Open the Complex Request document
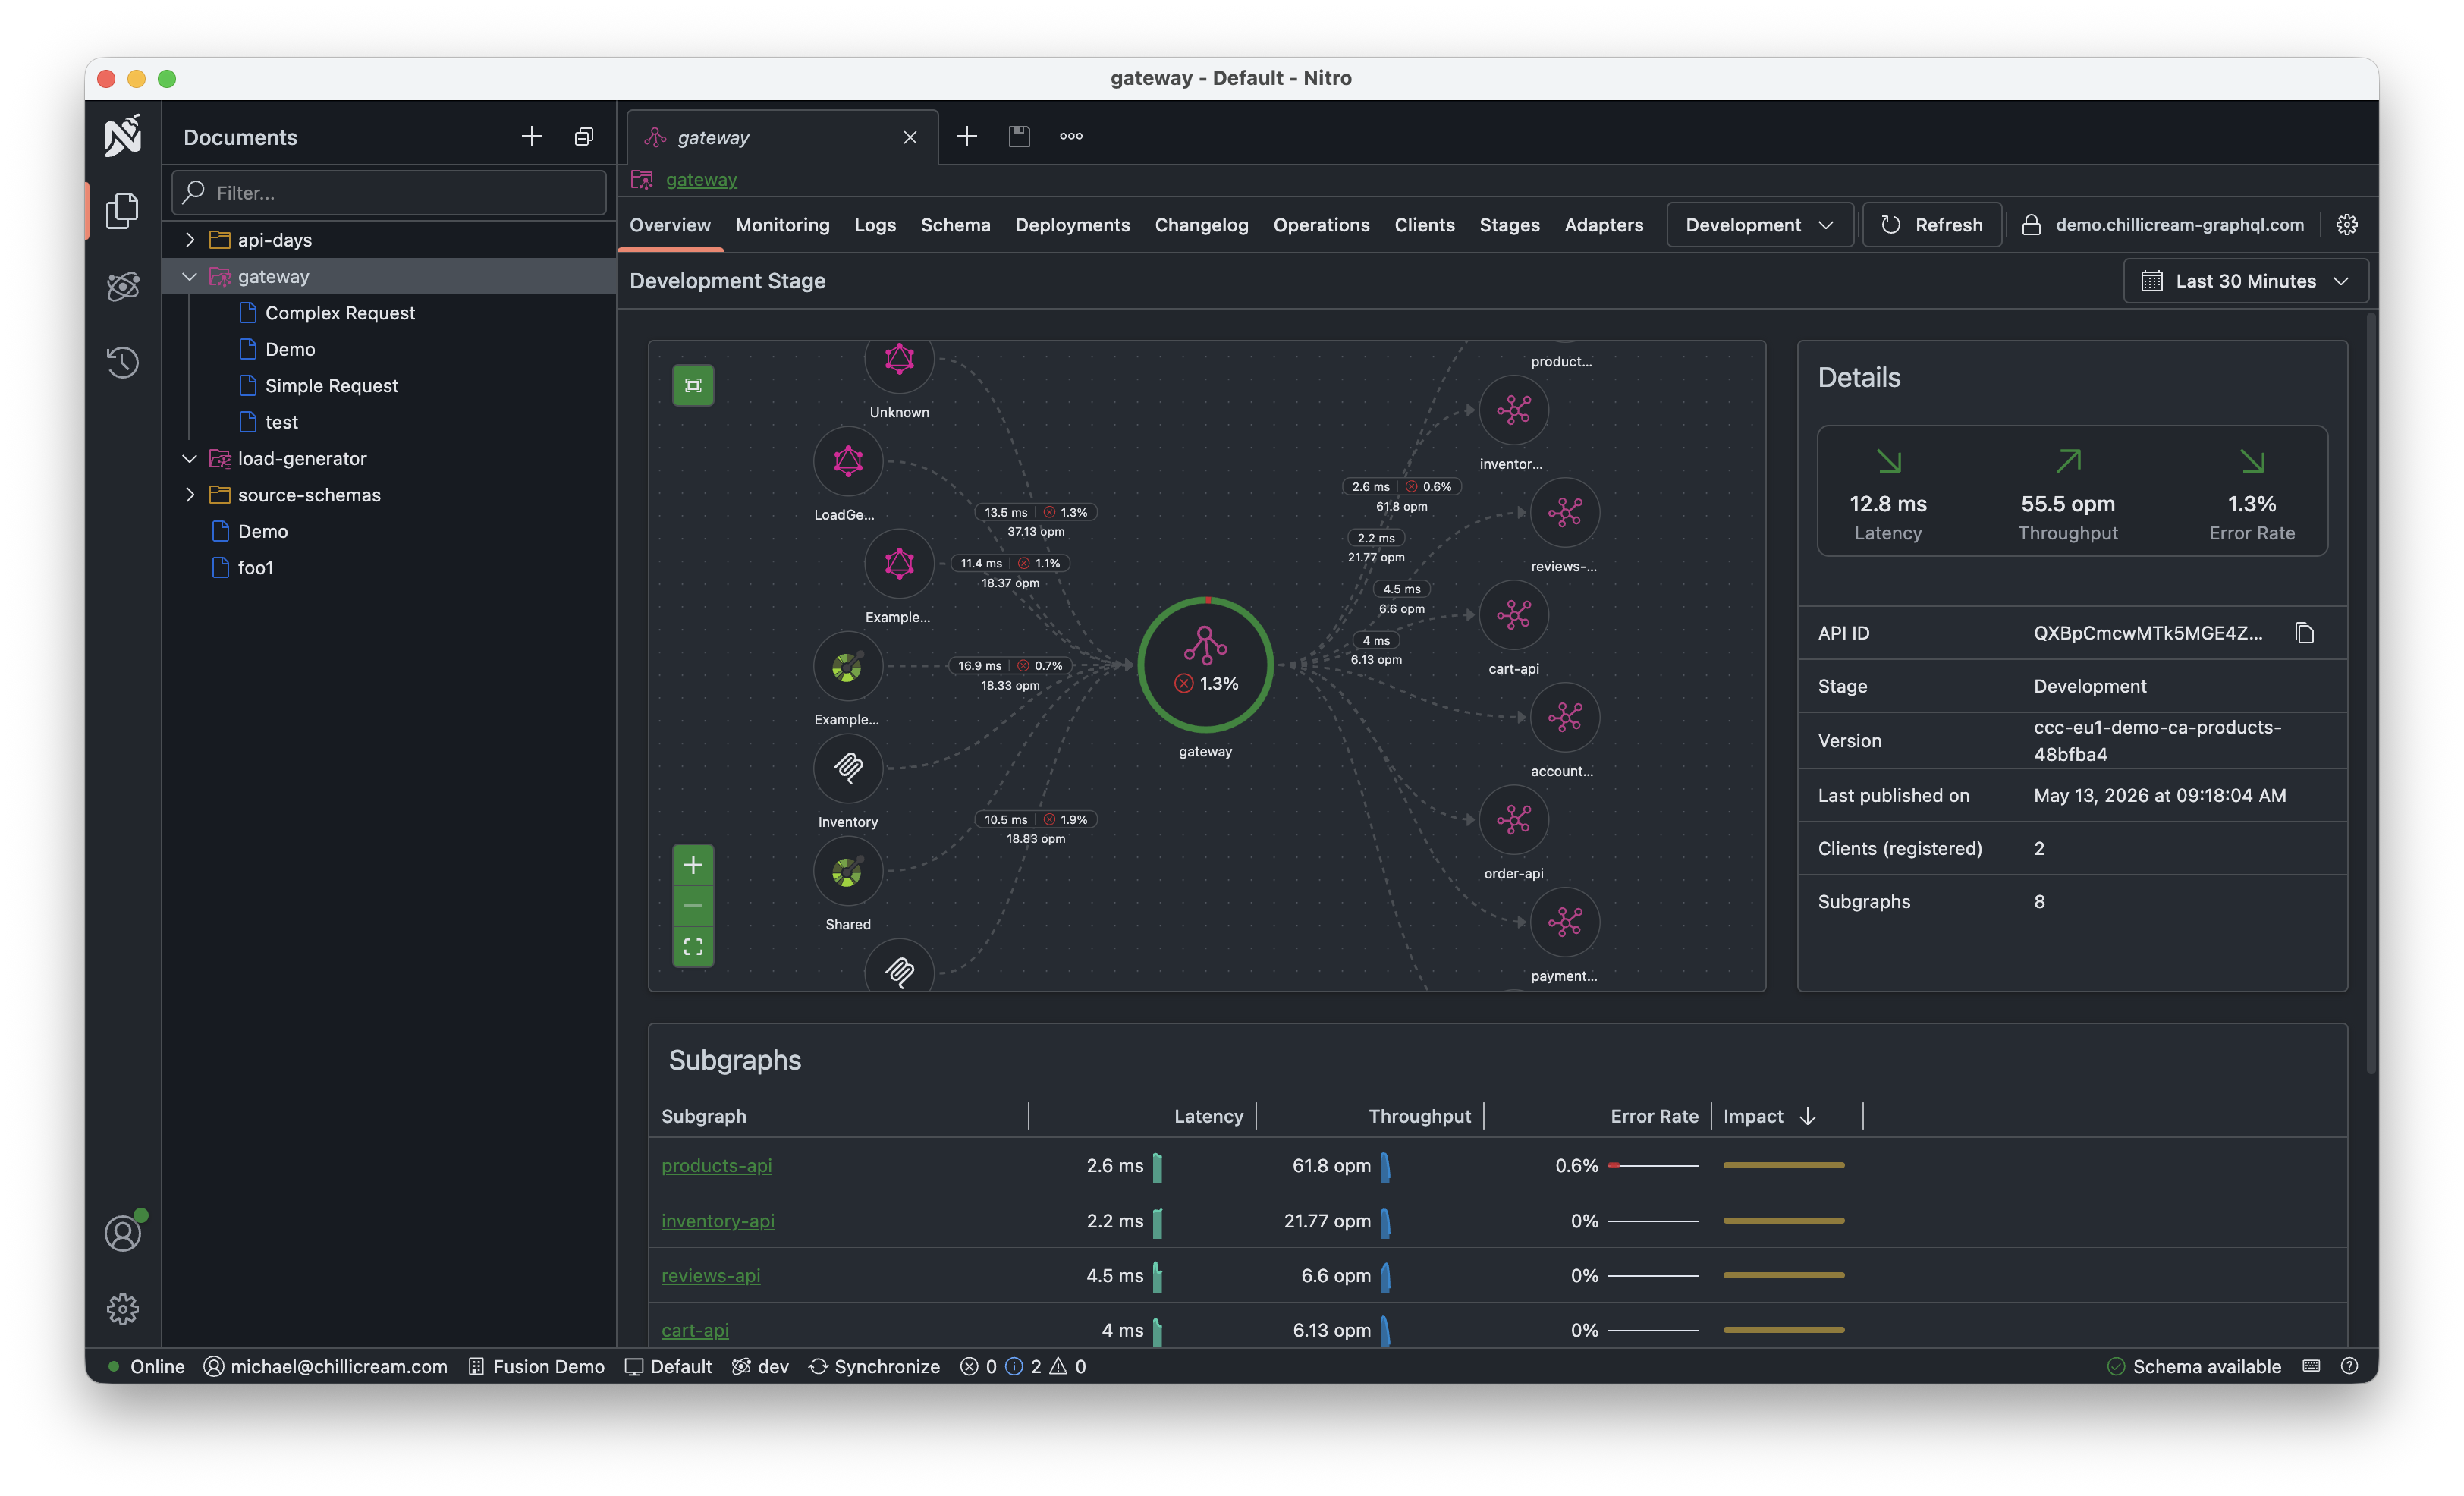This screenshot has height=1496, width=2464. 339,313
